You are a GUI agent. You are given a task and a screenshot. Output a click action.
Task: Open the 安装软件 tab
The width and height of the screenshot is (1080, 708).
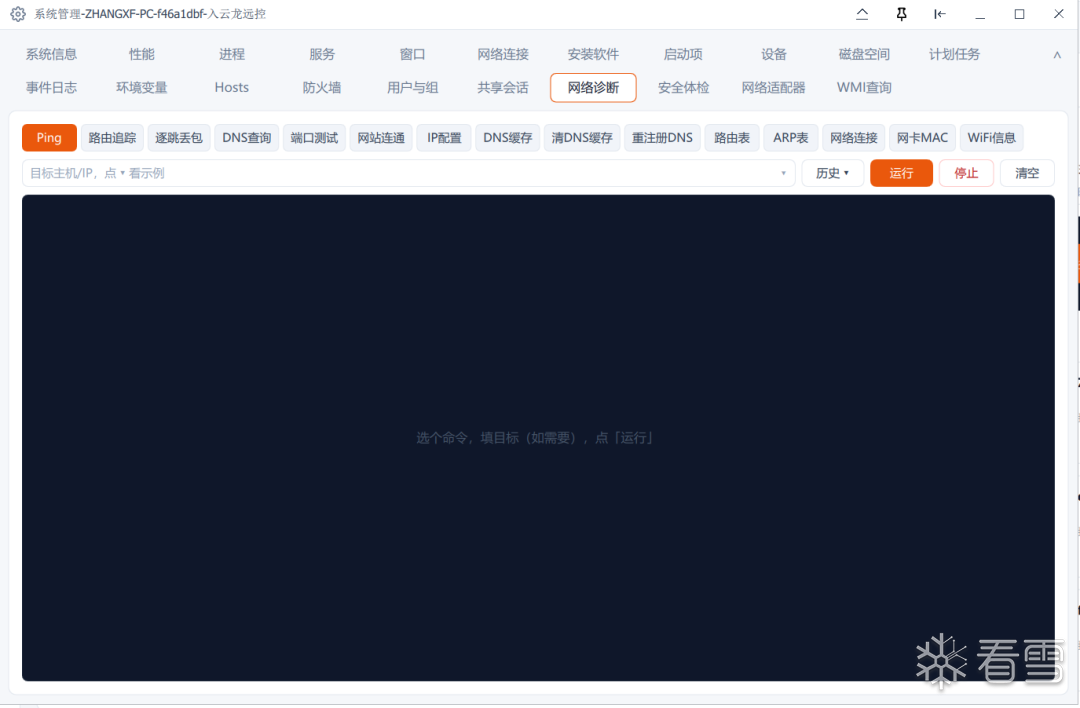click(x=593, y=54)
